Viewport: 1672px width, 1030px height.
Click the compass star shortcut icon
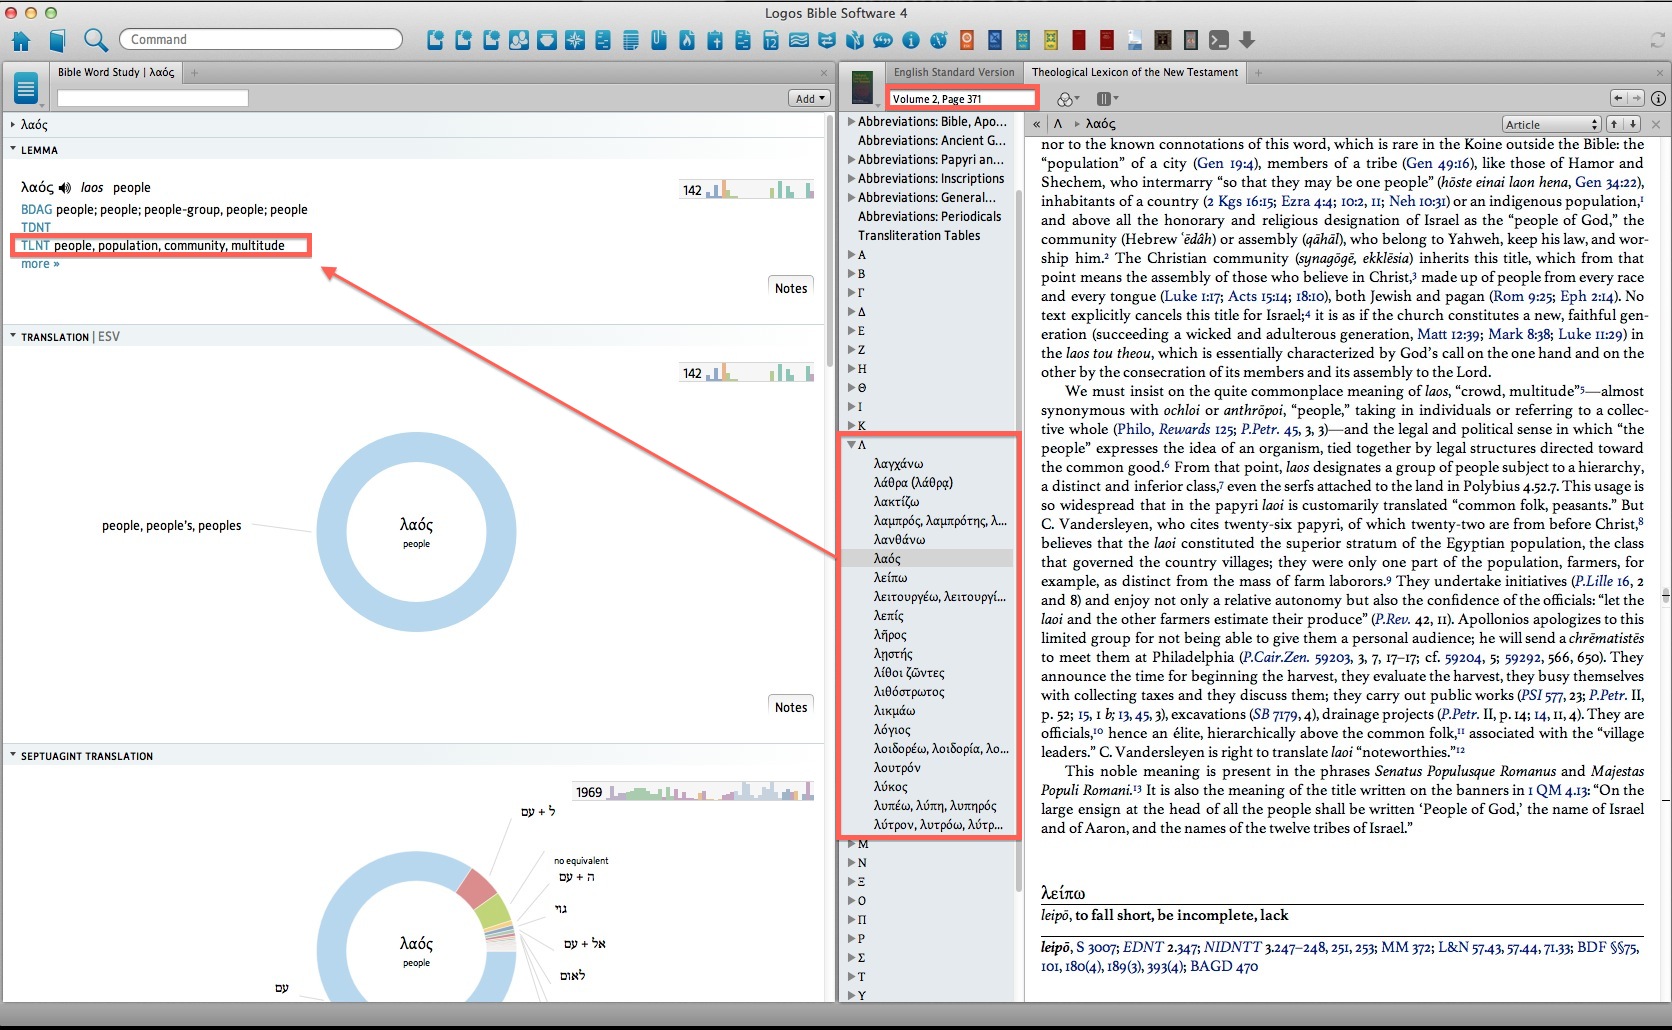pyautogui.click(x=575, y=40)
